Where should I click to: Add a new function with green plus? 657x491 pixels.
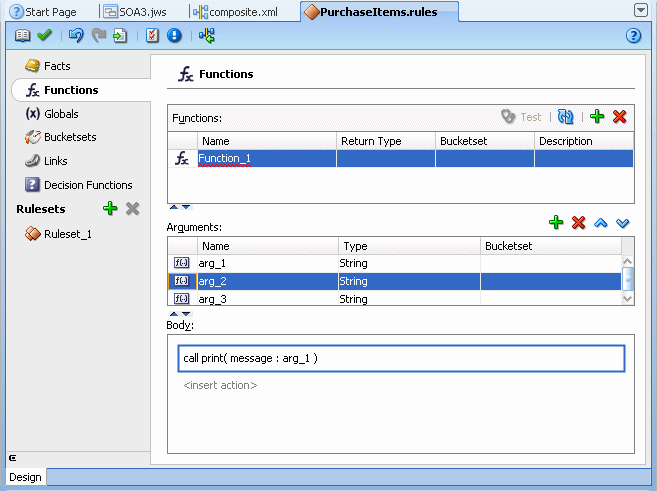597,116
